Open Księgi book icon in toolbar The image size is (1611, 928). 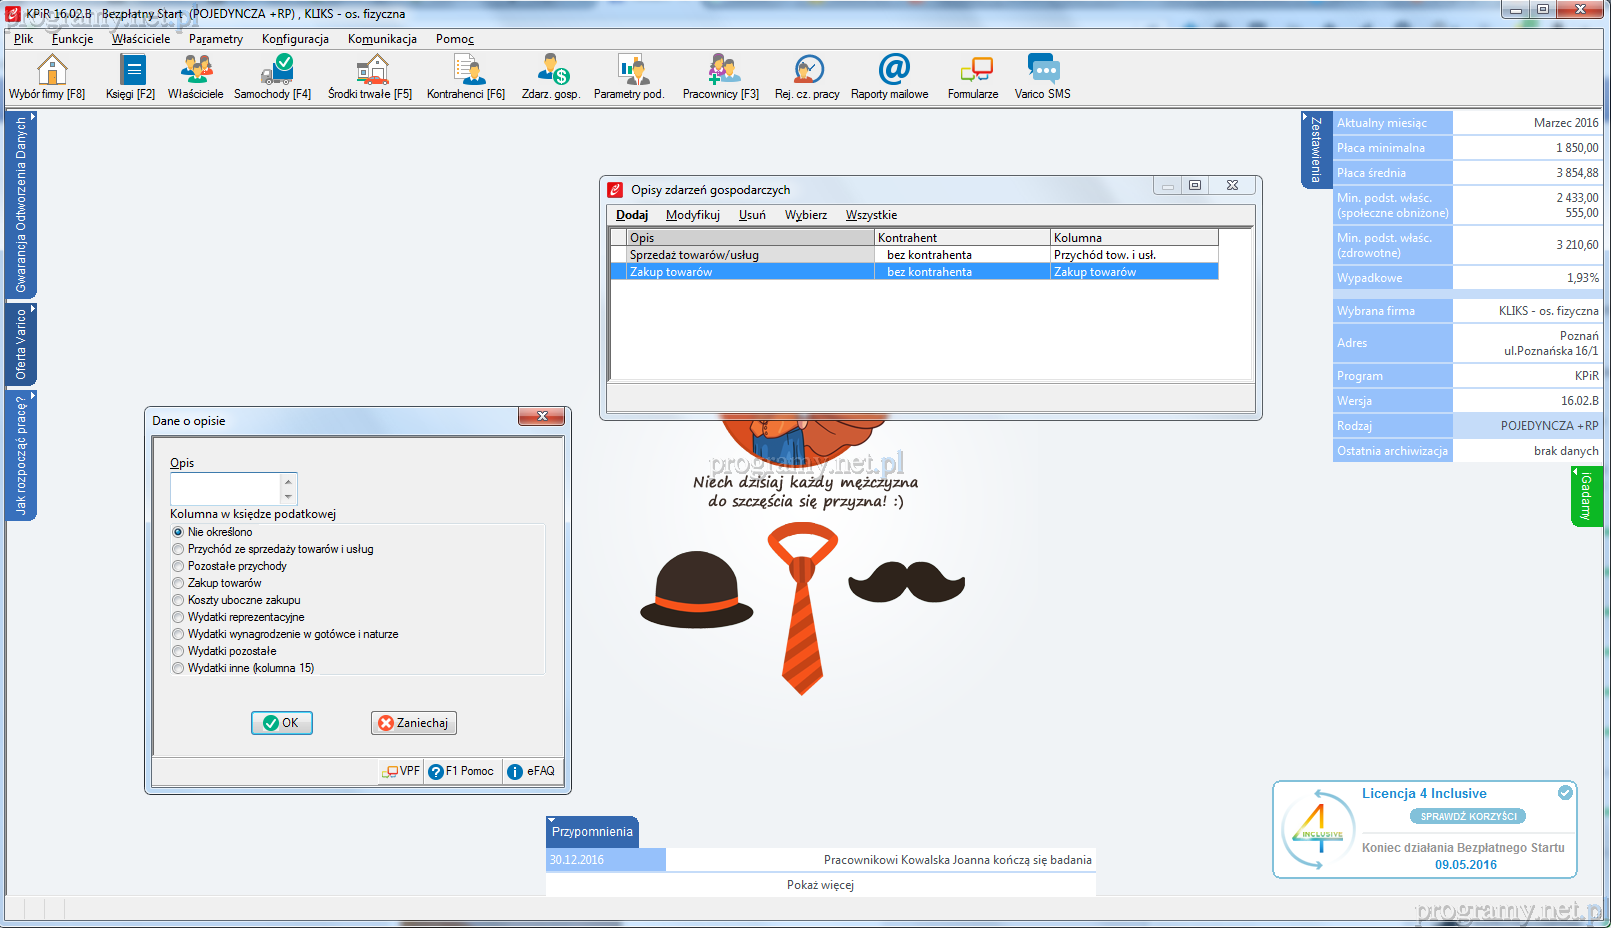pyautogui.click(x=131, y=71)
